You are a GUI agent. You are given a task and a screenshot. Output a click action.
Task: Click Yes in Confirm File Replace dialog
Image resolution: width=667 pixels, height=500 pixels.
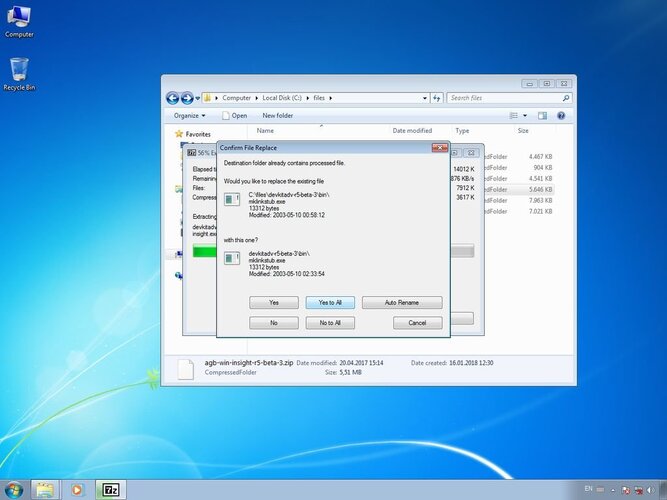click(x=274, y=303)
